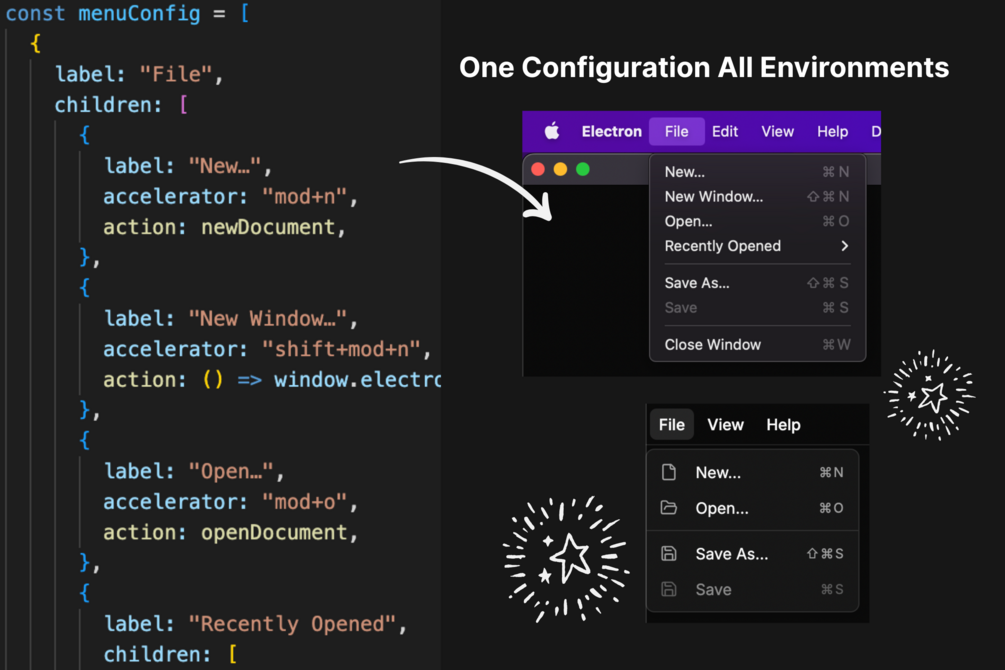Click the green traffic light window button

tap(583, 169)
